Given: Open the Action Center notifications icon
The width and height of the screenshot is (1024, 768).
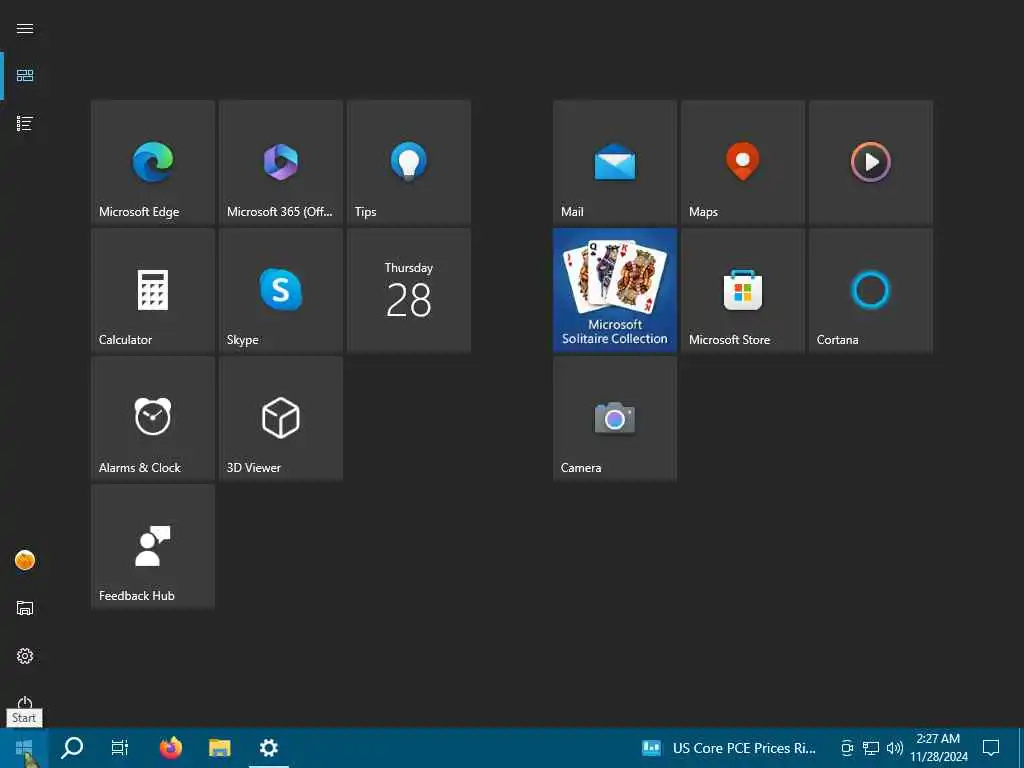Looking at the screenshot, I should (991, 748).
